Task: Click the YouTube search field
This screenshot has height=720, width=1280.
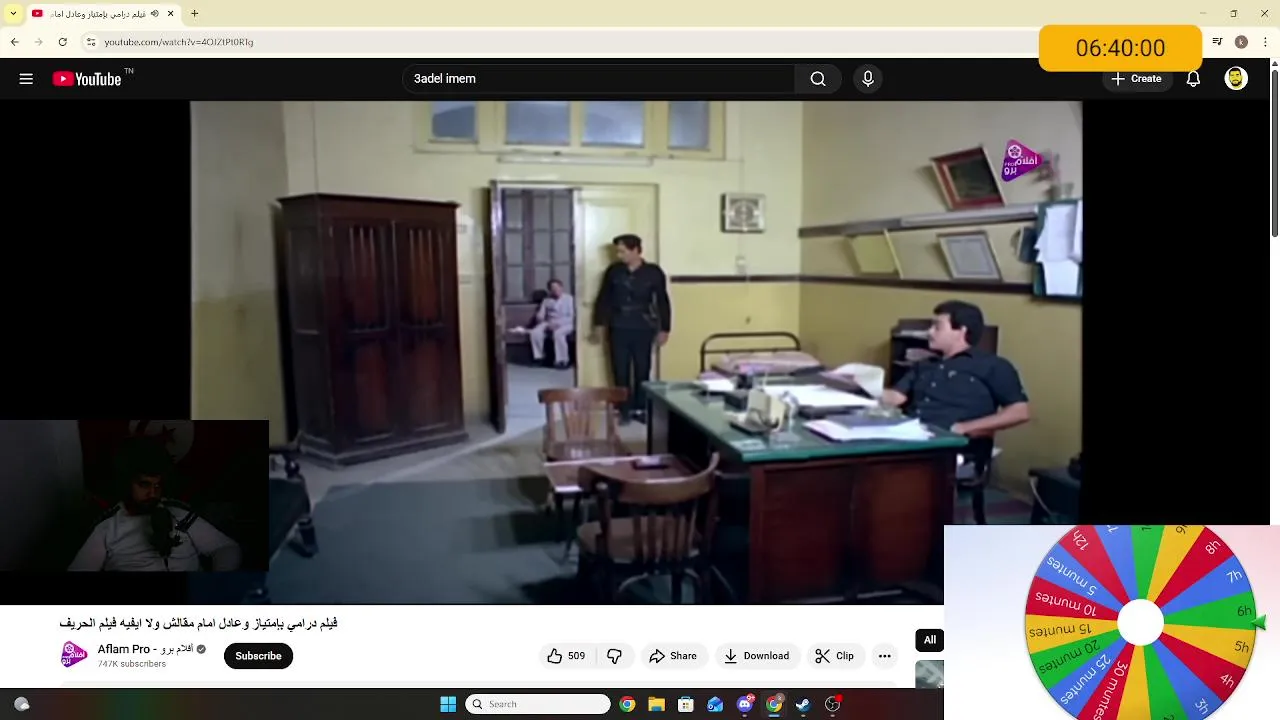Action: pos(599,79)
